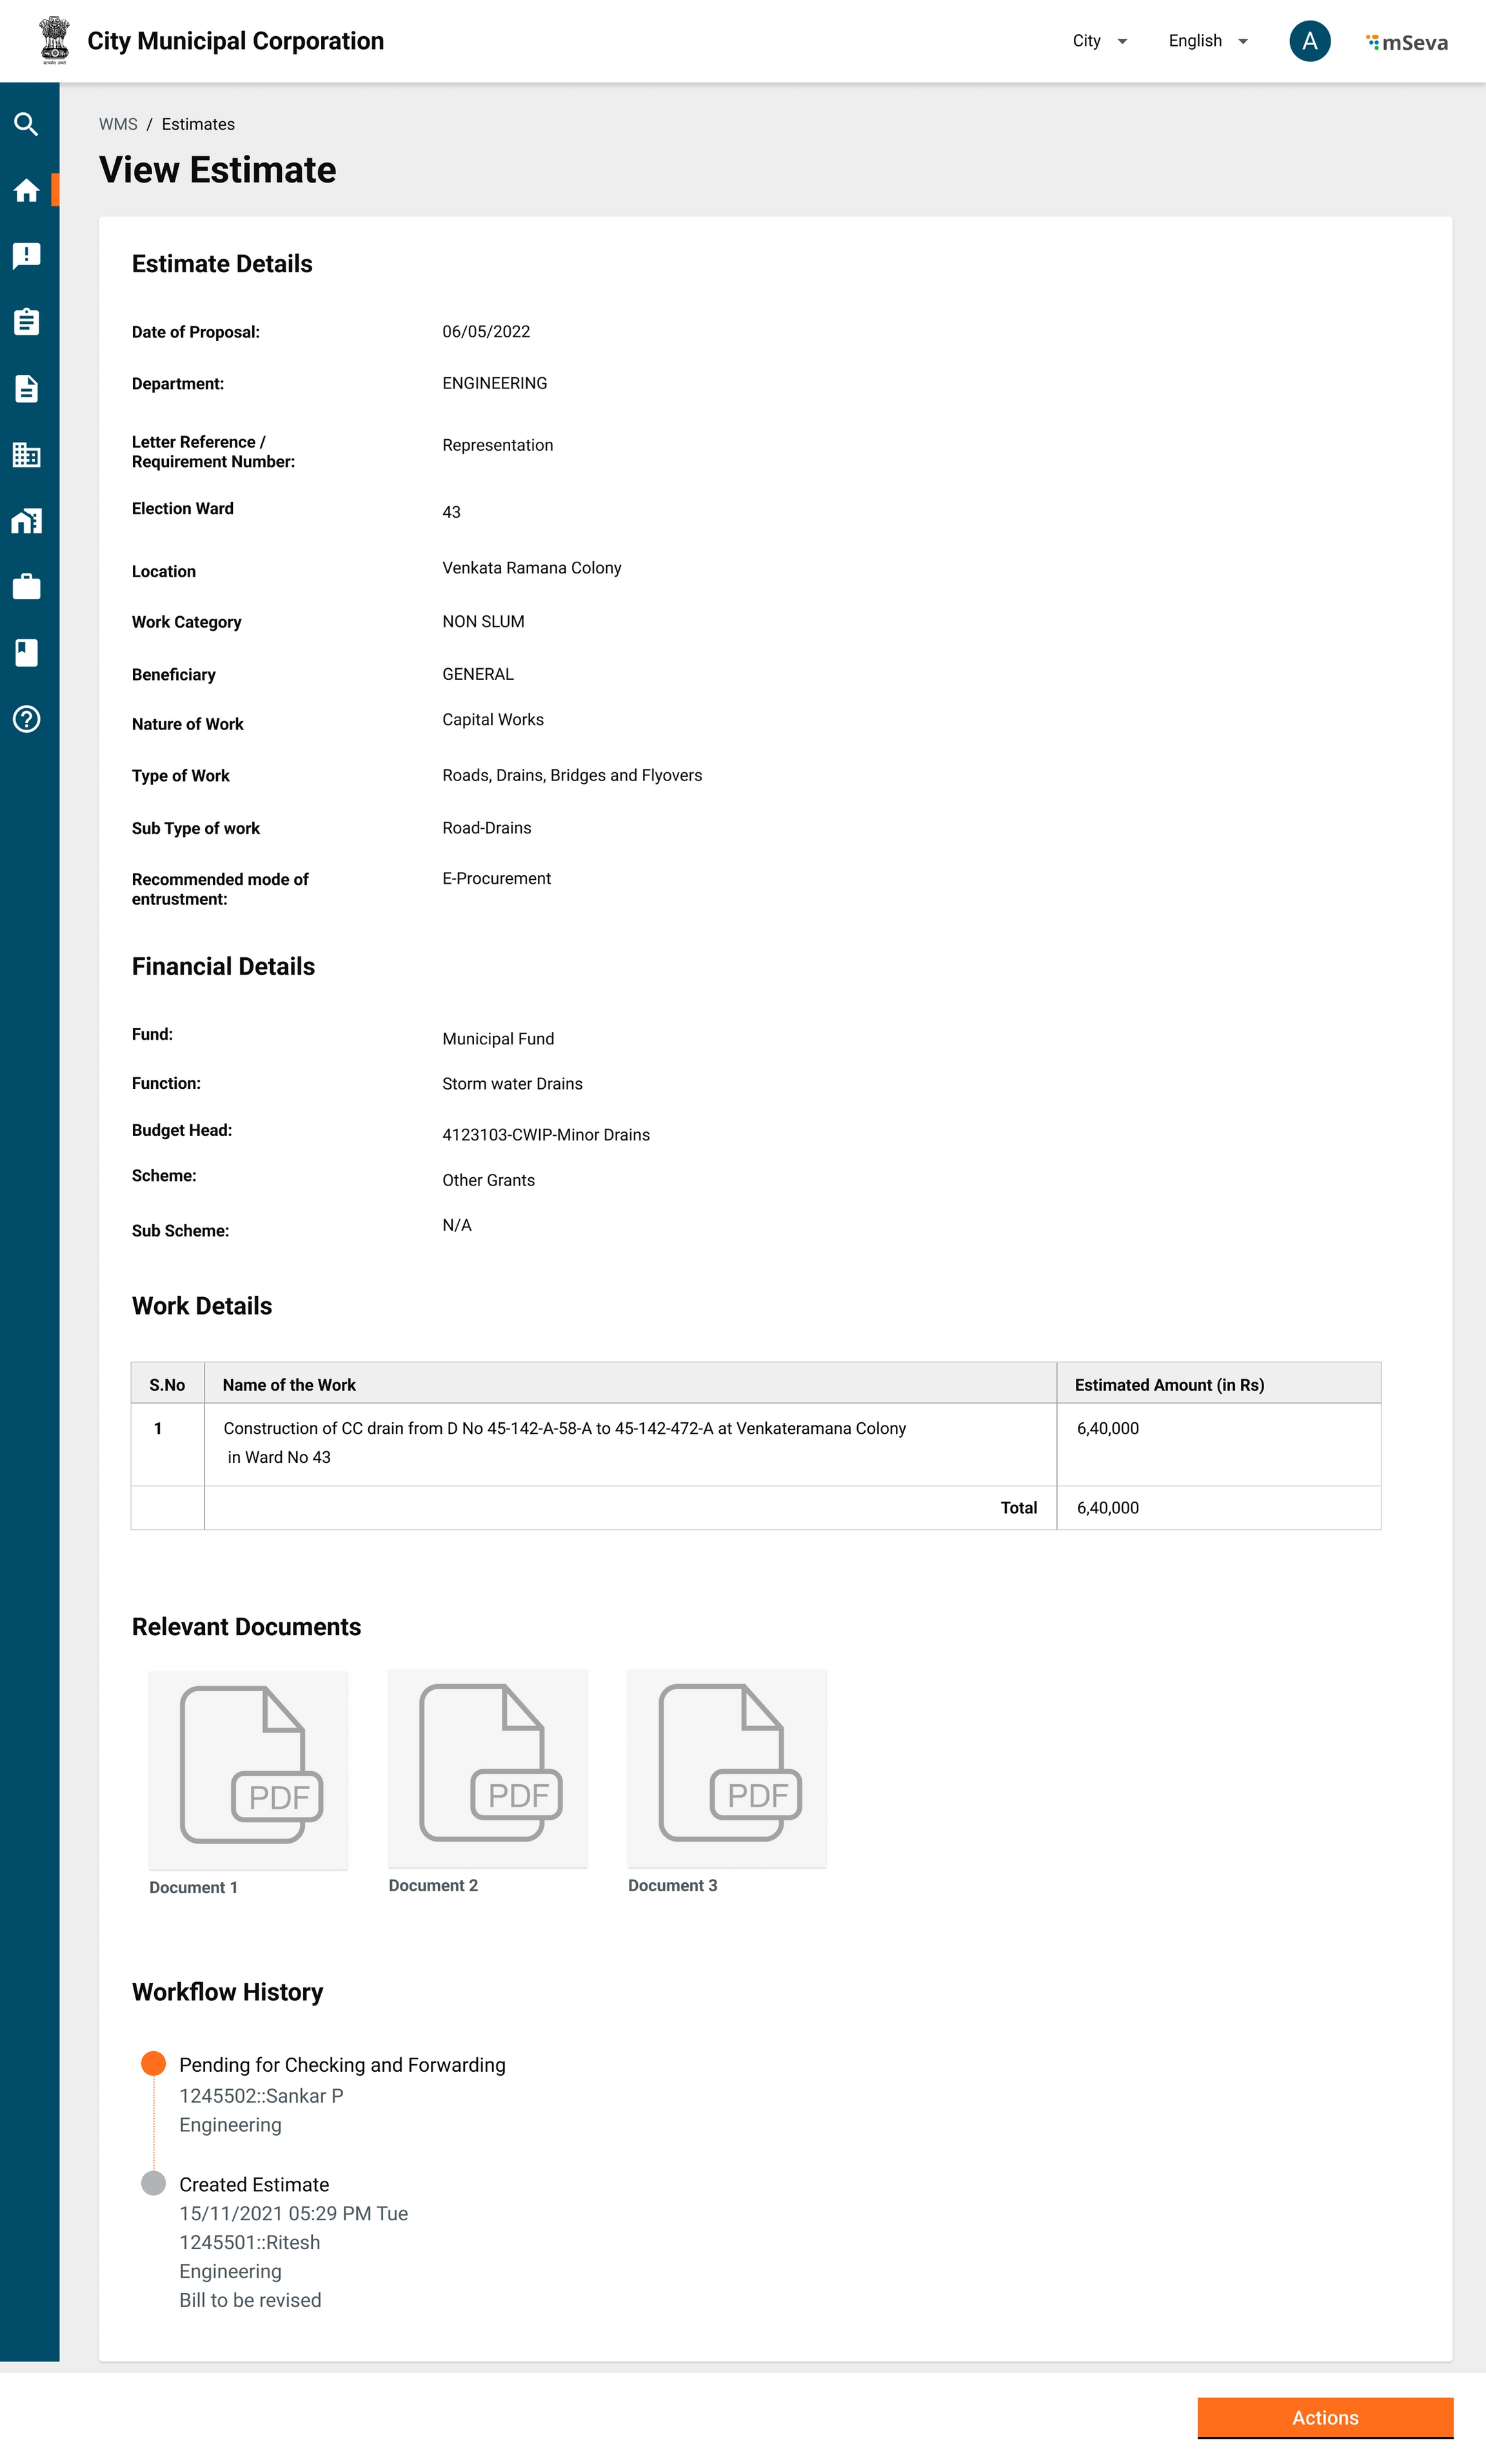Go to WMS breadcrumb link

point(118,124)
